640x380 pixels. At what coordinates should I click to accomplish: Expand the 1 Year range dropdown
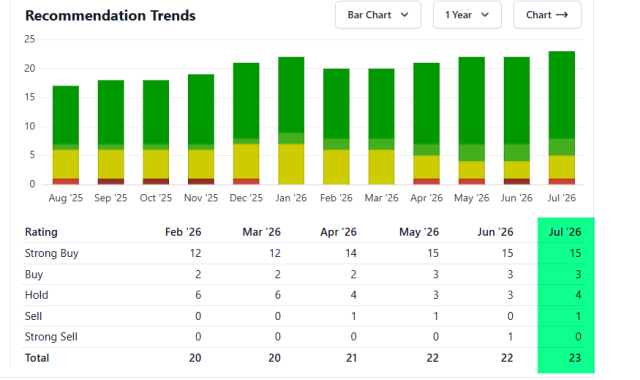(x=467, y=15)
